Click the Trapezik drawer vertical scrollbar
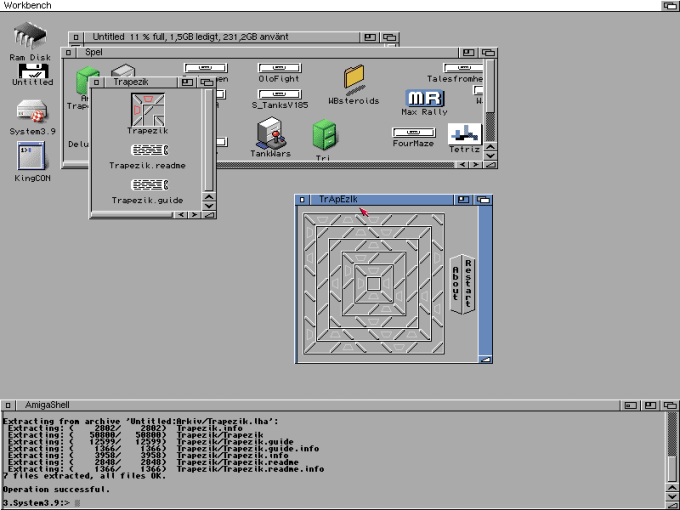680x510 pixels. 209,141
